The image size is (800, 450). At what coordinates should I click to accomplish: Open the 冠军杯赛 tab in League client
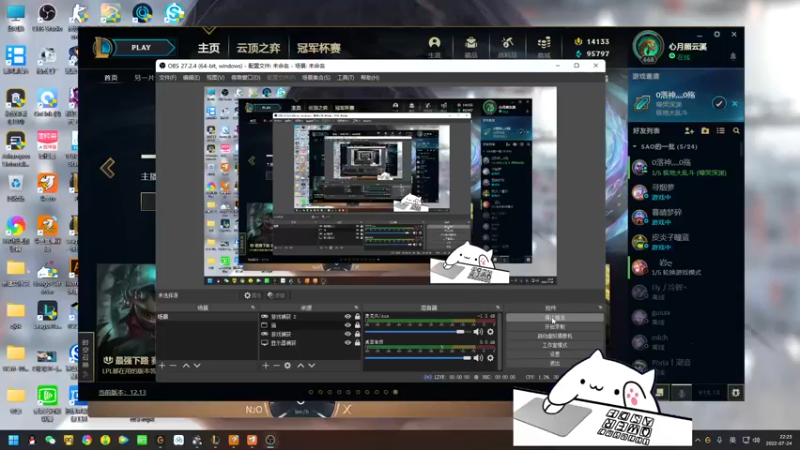pos(318,48)
